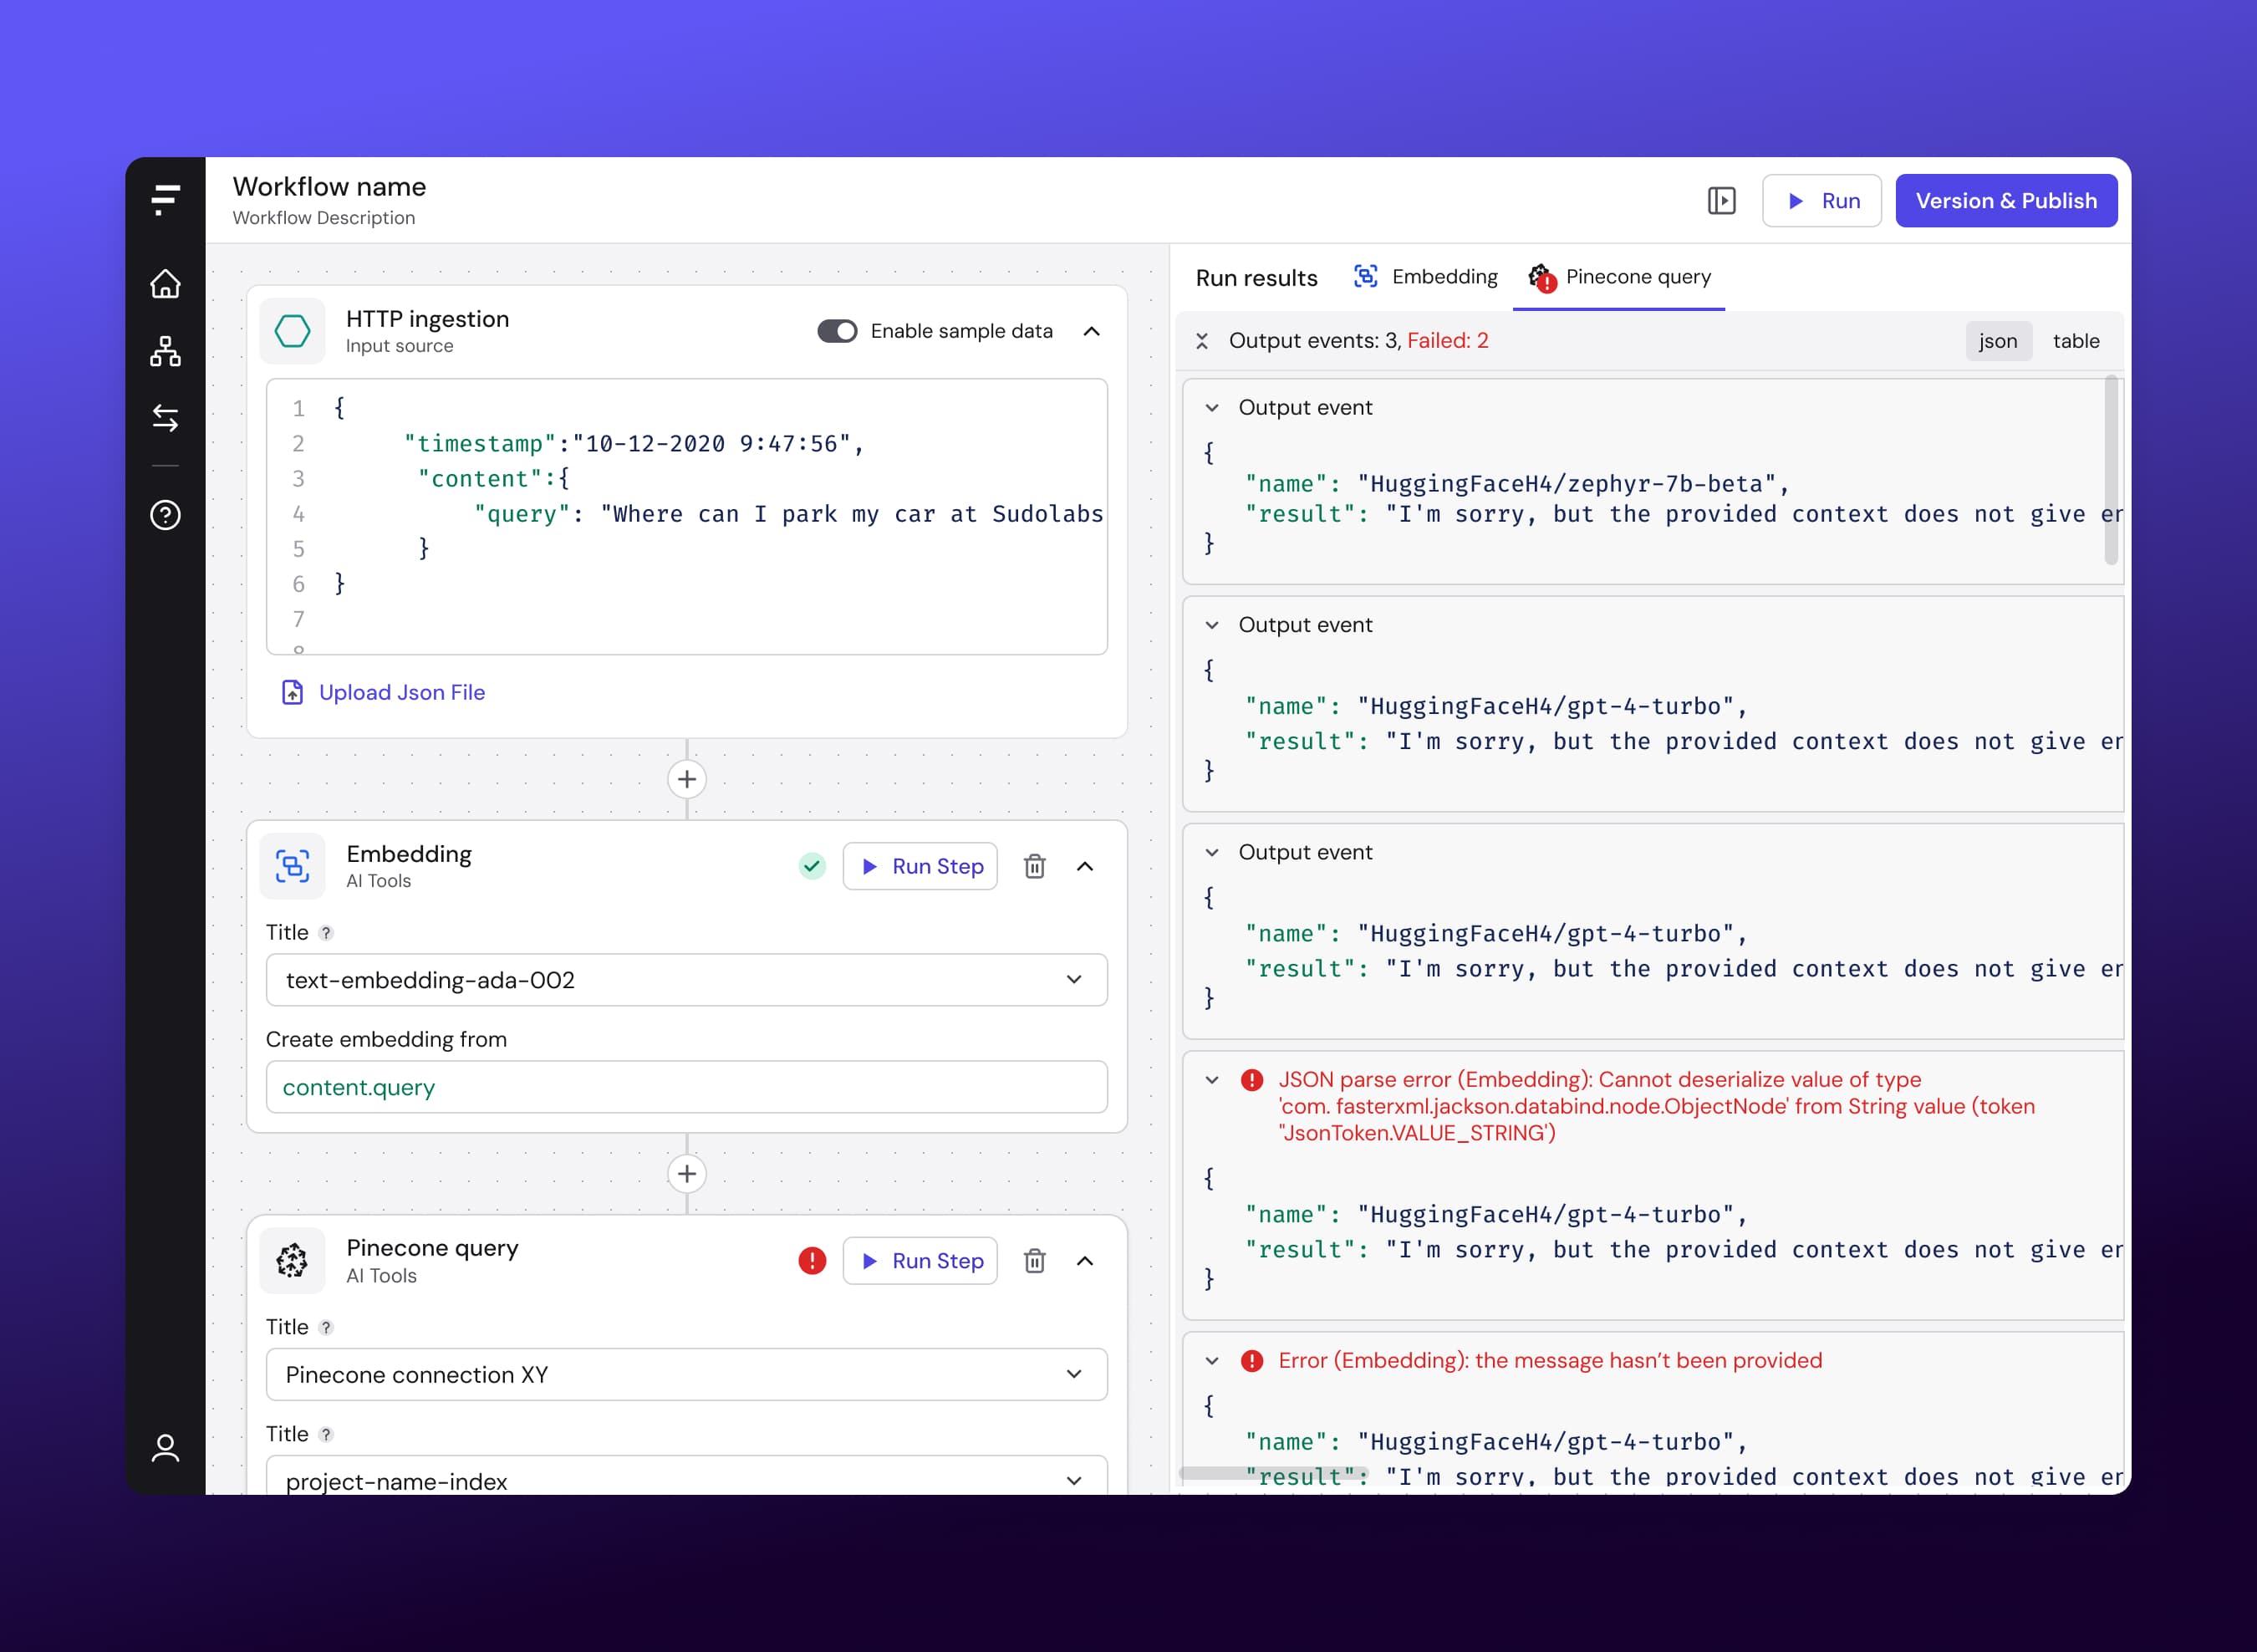Disable the Enable sample data toggle
This screenshot has width=2257, height=1652.
pyautogui.click(x=836, y=331)
